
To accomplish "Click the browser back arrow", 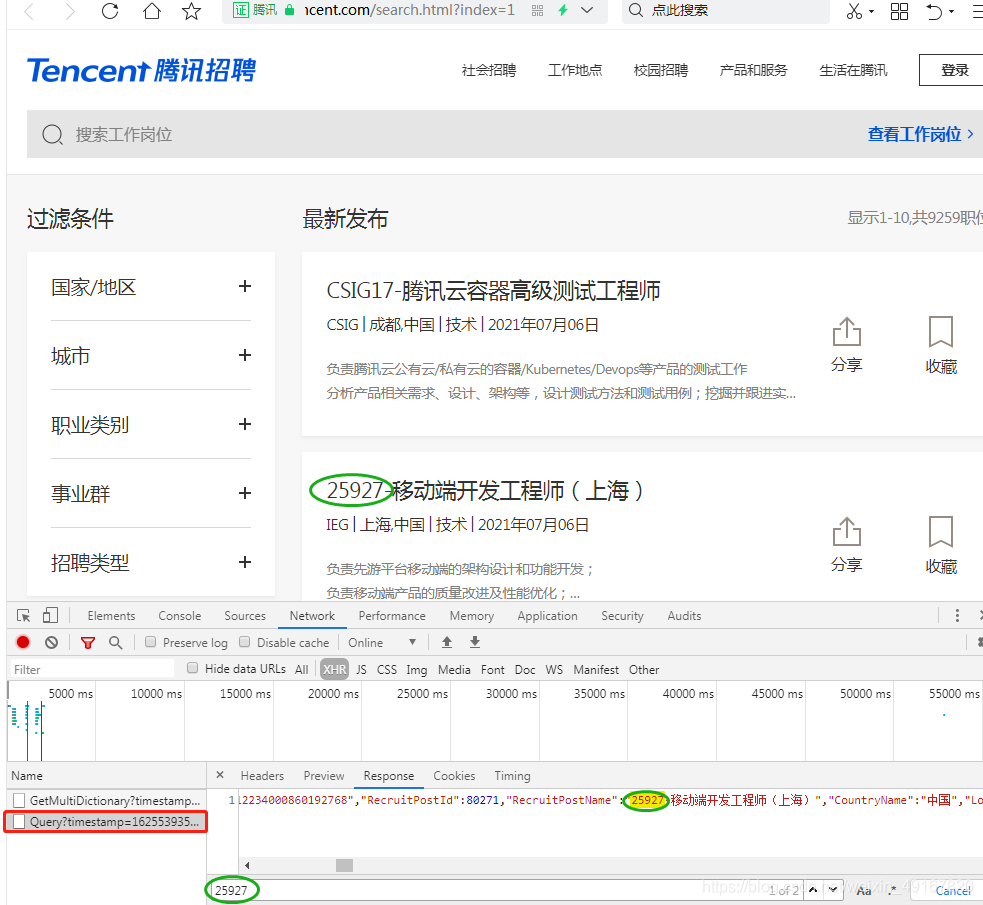I will 28,11.
